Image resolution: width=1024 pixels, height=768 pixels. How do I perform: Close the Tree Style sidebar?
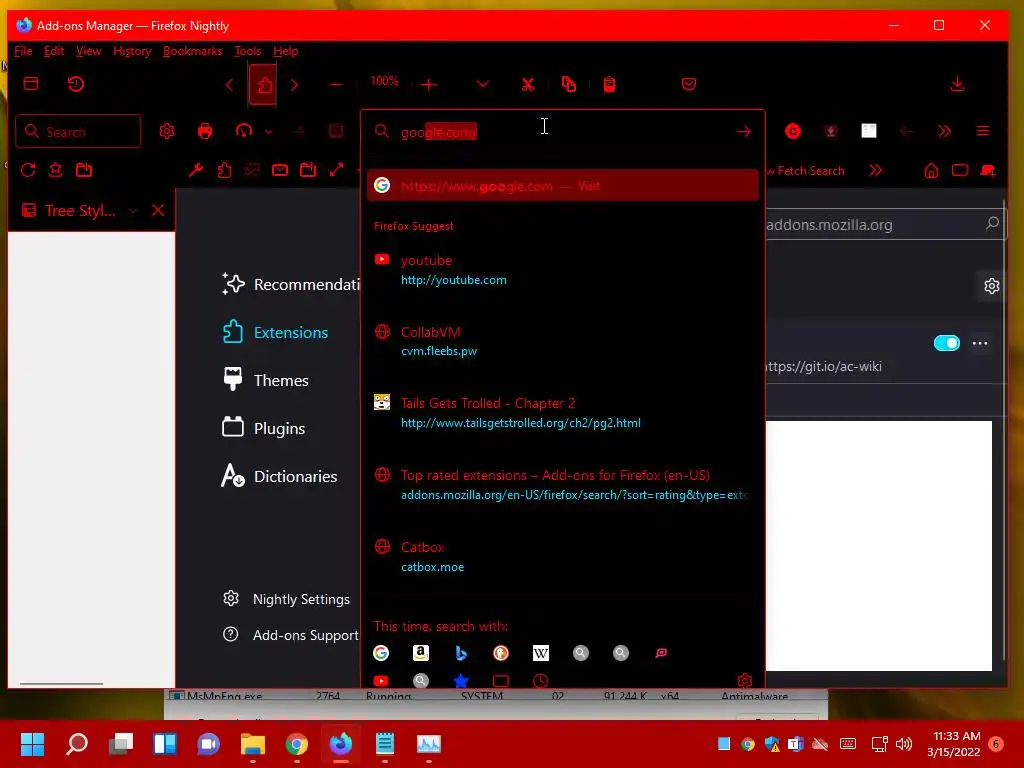click(158, 210)
